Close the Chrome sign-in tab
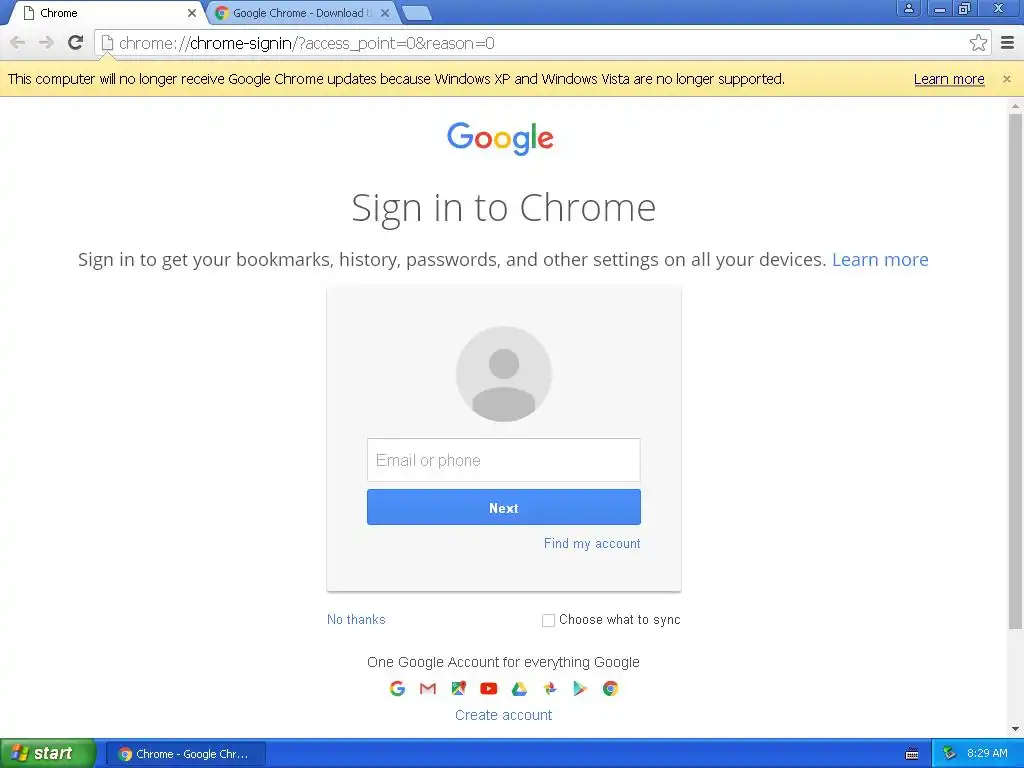This screenshot has height=768, width=1024. (191, 13)
